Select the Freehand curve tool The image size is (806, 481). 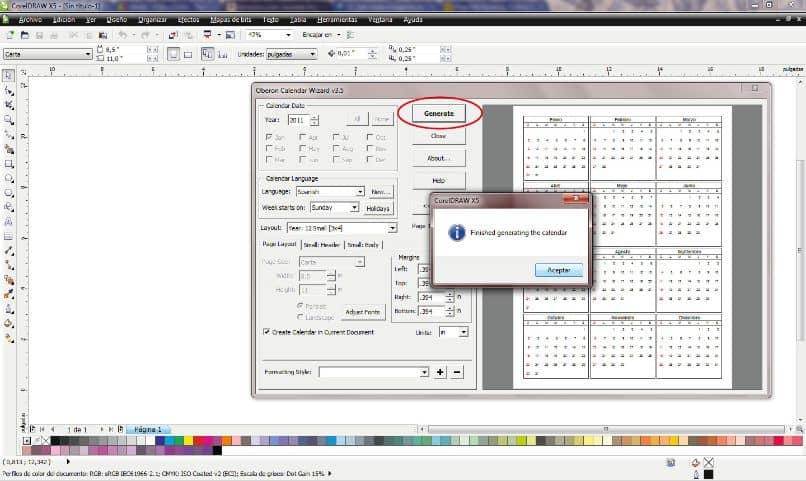coord(9,135)
